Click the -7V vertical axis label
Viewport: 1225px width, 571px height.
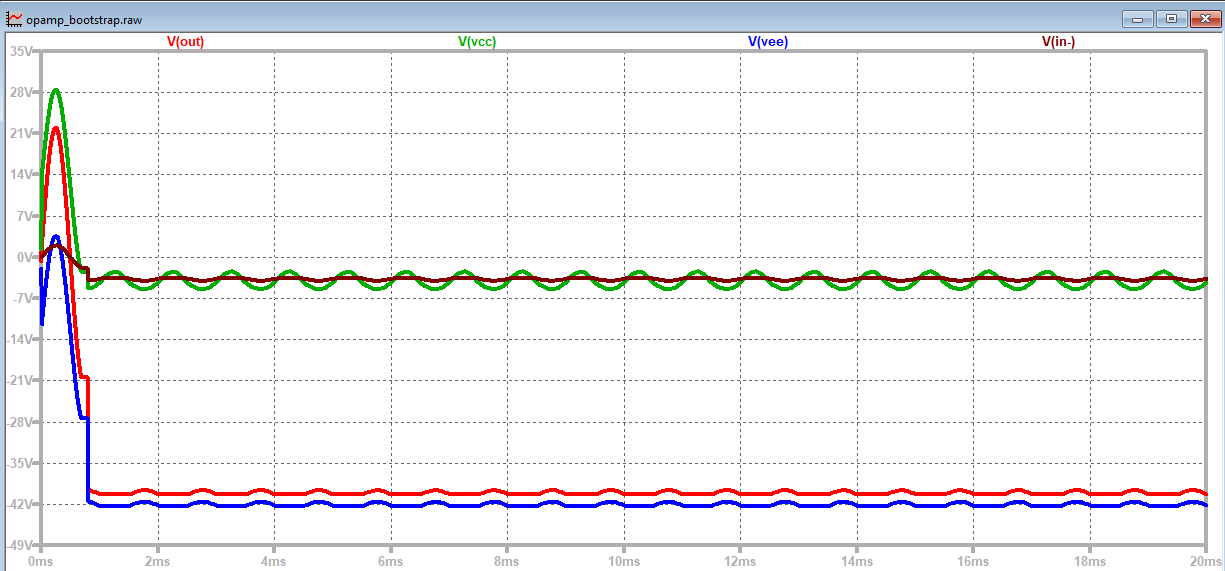click(x=22, y=298)
